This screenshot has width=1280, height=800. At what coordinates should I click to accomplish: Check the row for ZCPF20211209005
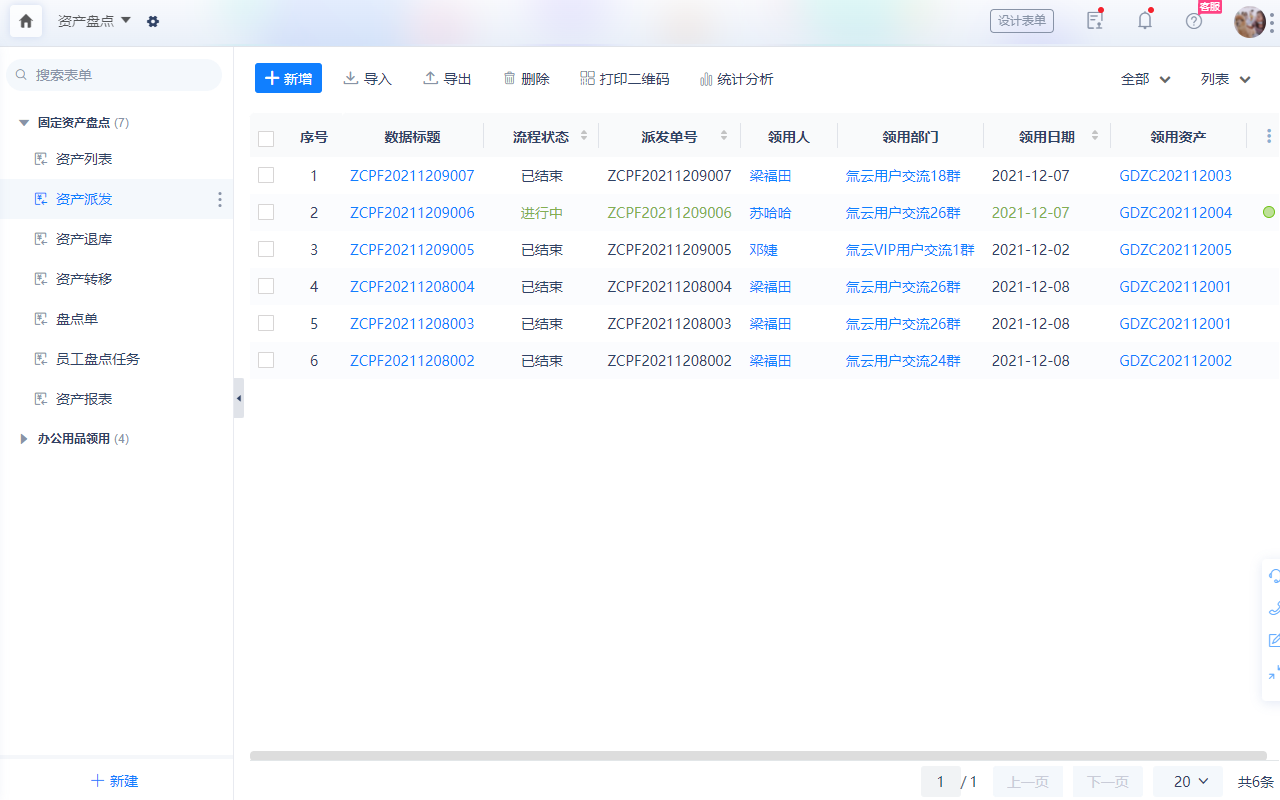pyautogui.click(x=266, y=249)
